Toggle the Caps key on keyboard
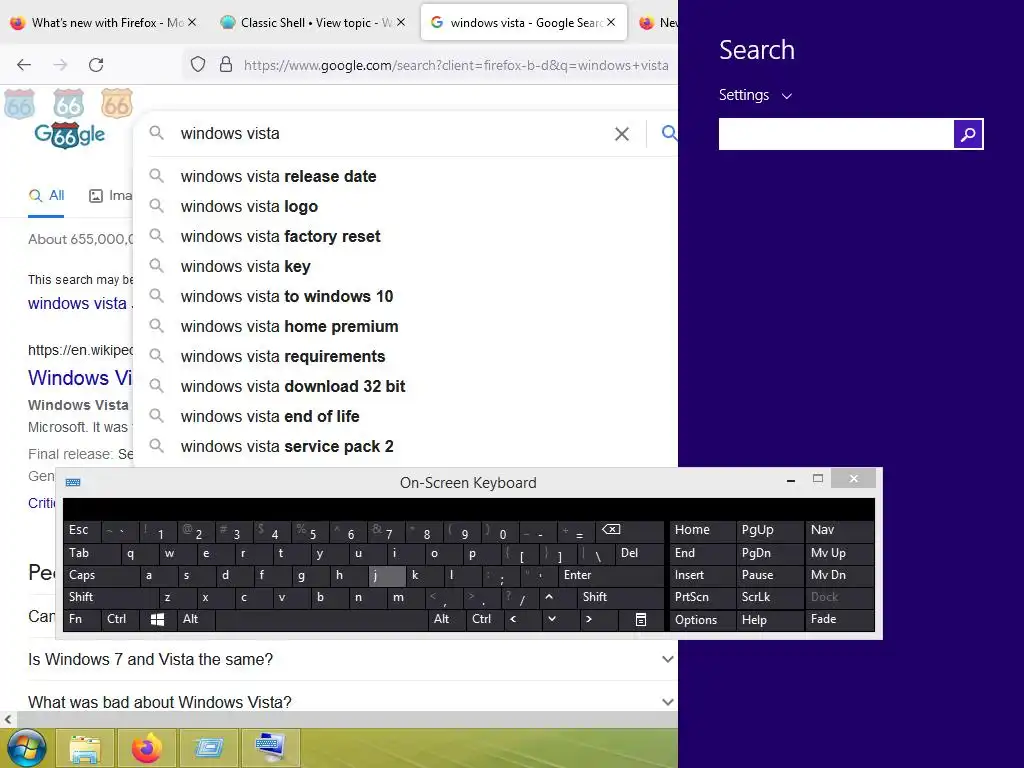1024x768 pixels. [x=101, y=575]
